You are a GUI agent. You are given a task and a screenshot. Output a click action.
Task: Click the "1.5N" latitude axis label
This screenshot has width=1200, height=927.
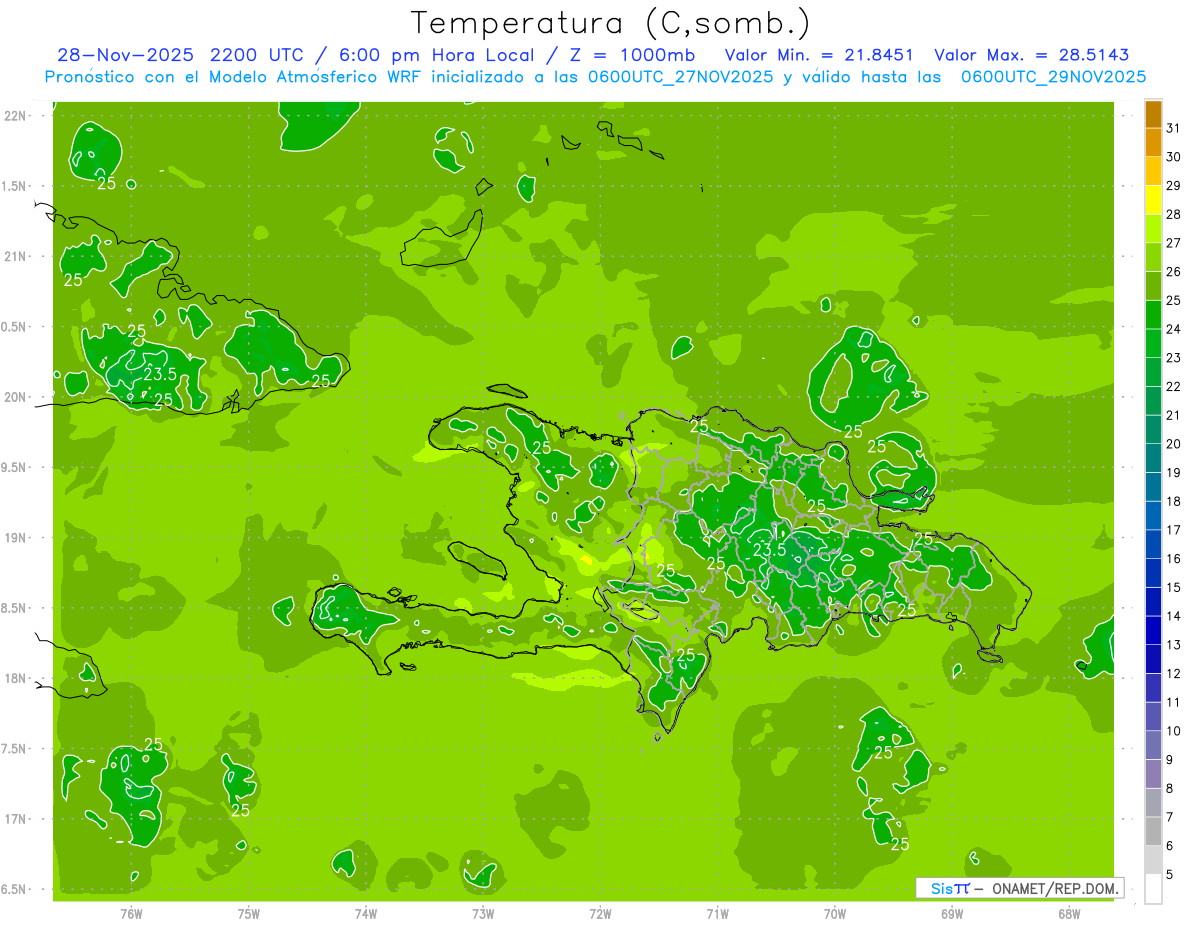(x=13, y=186)
